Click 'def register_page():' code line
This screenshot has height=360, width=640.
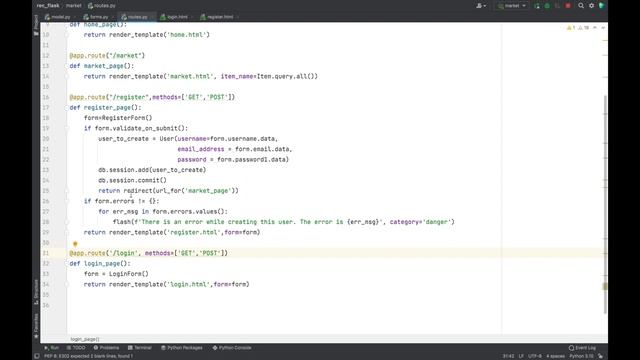tap(105, 108)
